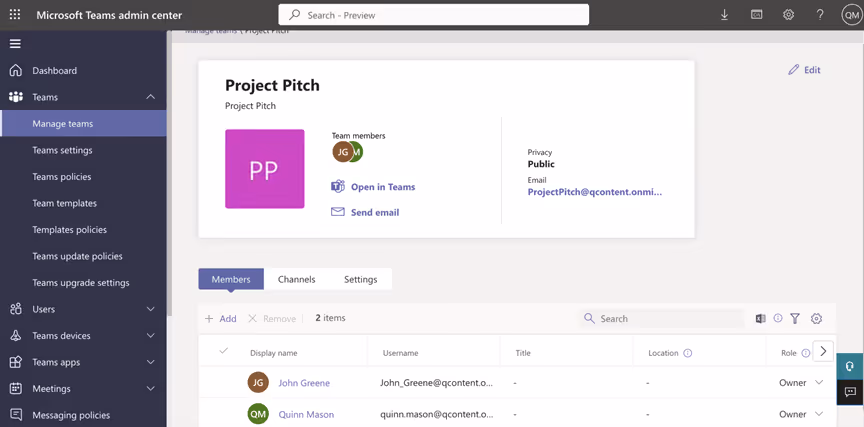This screenshot has width=864, height=427.
Task: Click the Teams apps icon in sidebar
Action: [x=16, y=362]
